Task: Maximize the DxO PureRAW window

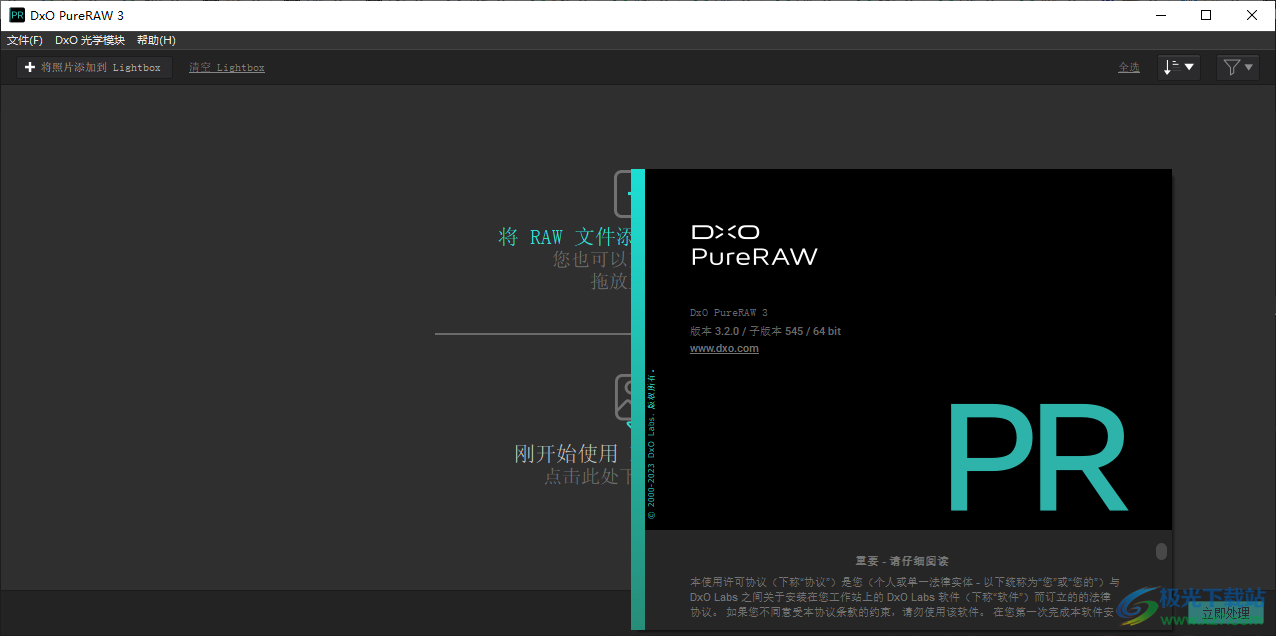Action: (x=1206, y=15)
